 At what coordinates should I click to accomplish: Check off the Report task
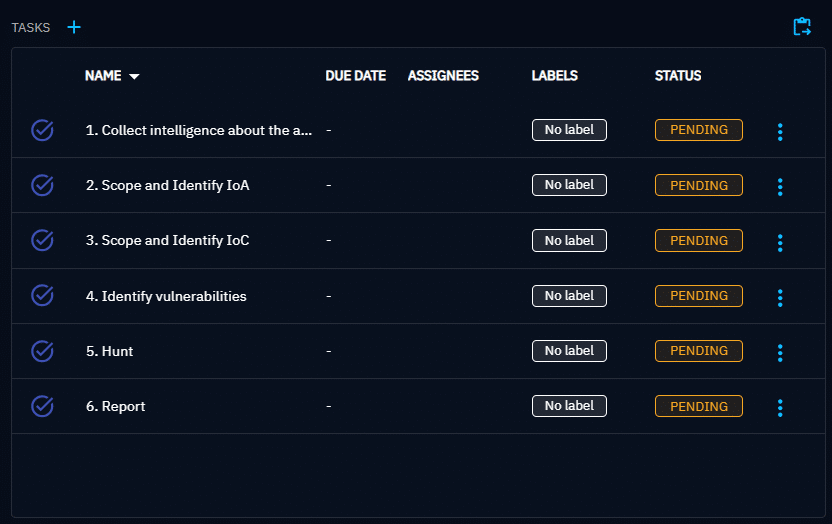pos(42,406)
